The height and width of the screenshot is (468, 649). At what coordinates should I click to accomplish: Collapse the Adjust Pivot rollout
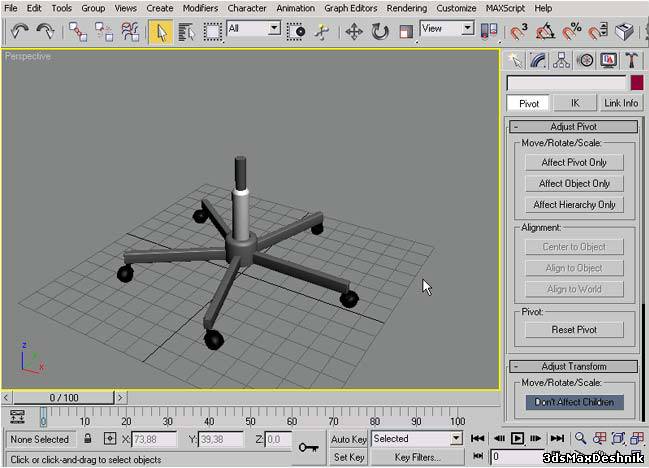pos(573,127)
